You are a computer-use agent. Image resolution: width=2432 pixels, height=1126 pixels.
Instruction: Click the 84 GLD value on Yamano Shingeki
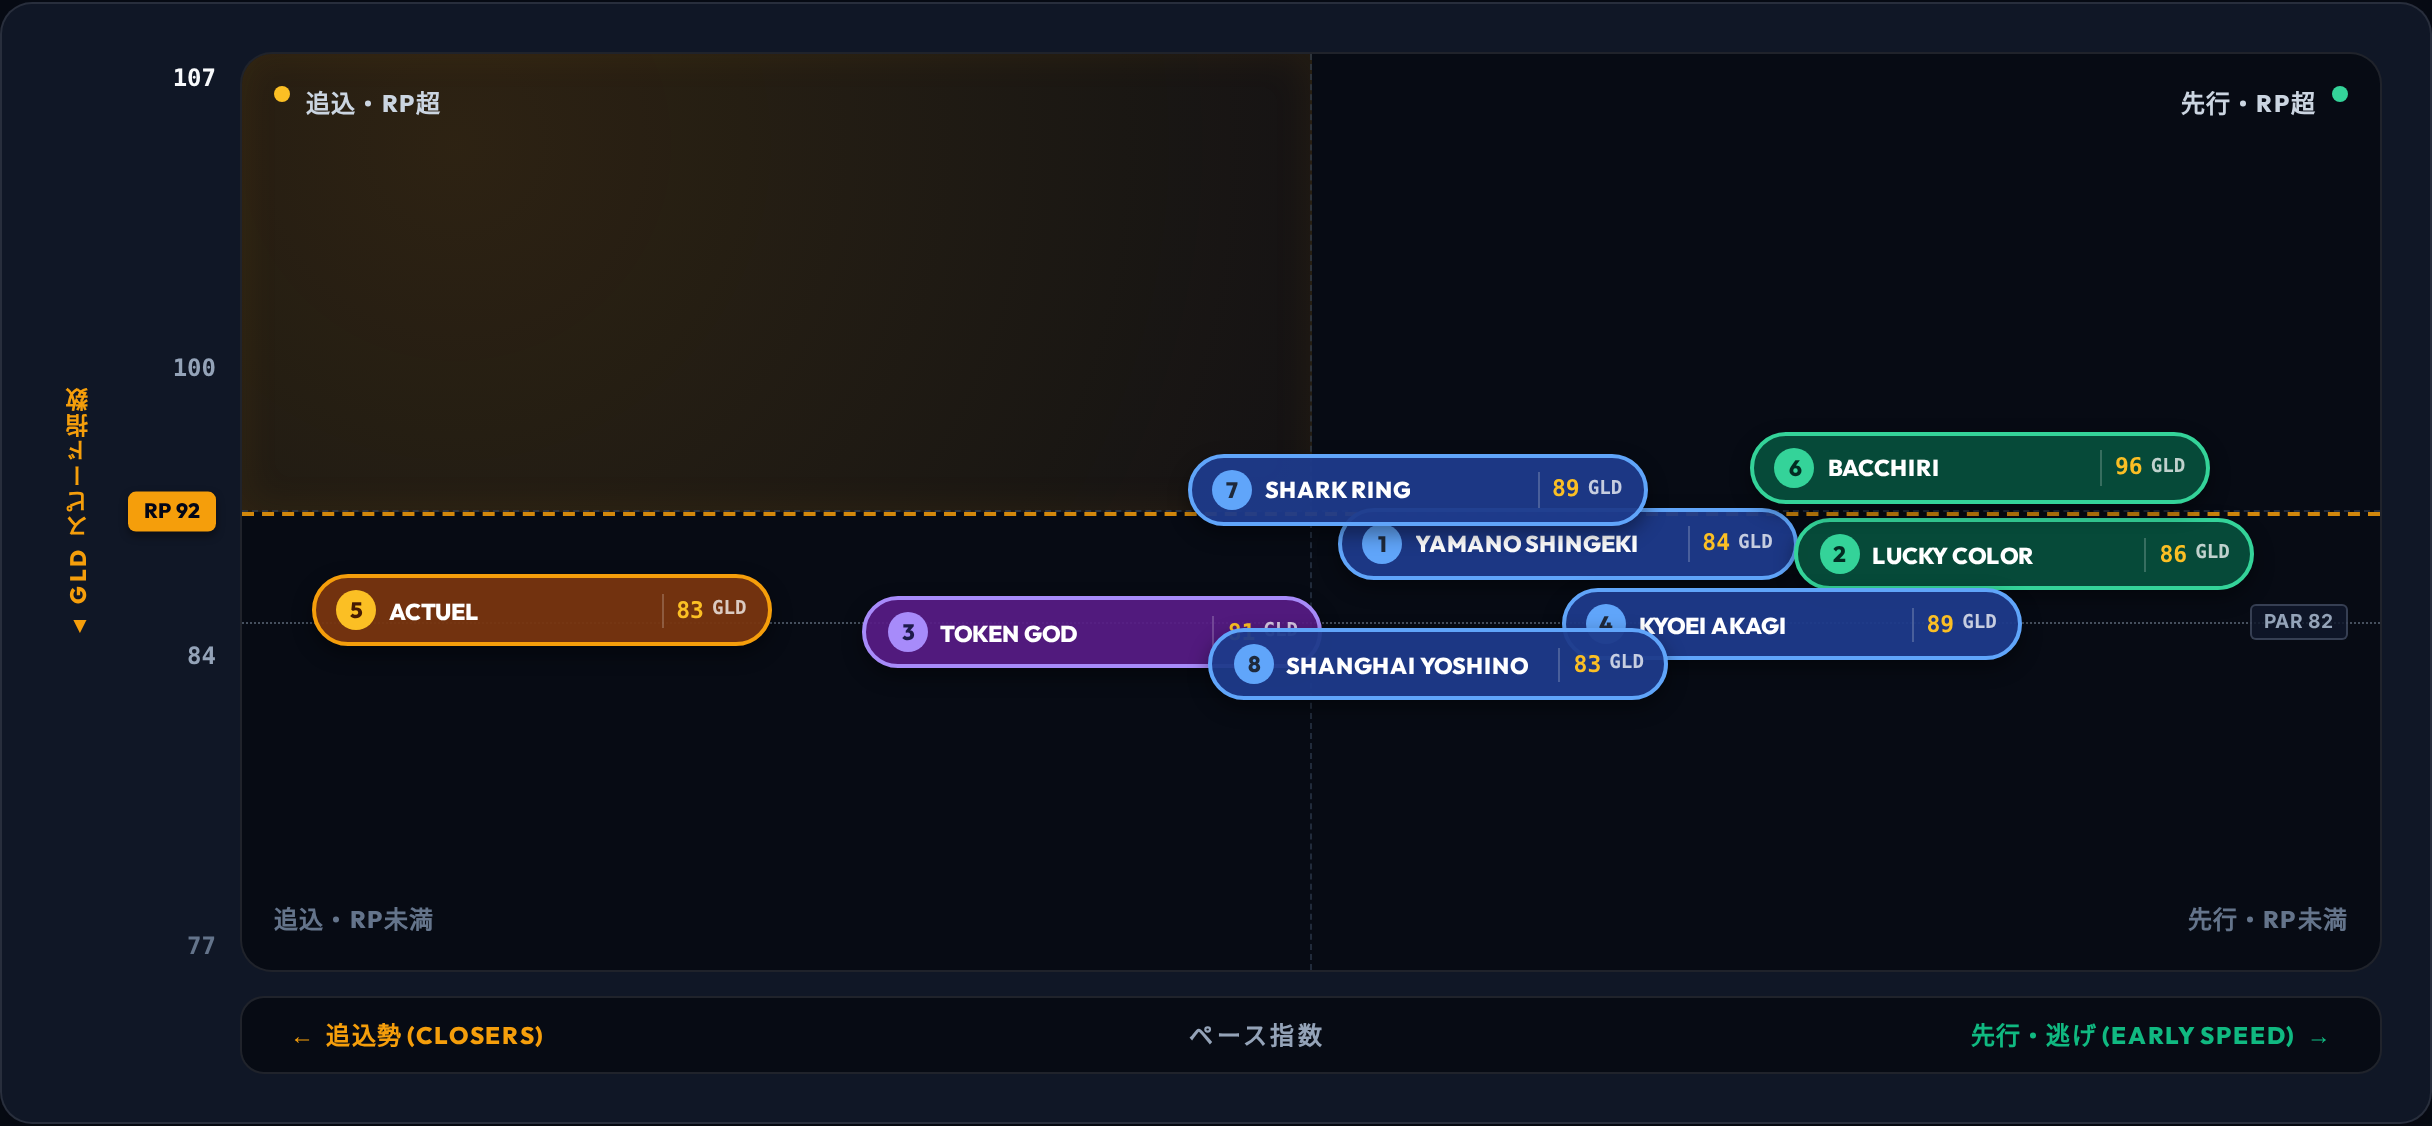click(1737, 542)
